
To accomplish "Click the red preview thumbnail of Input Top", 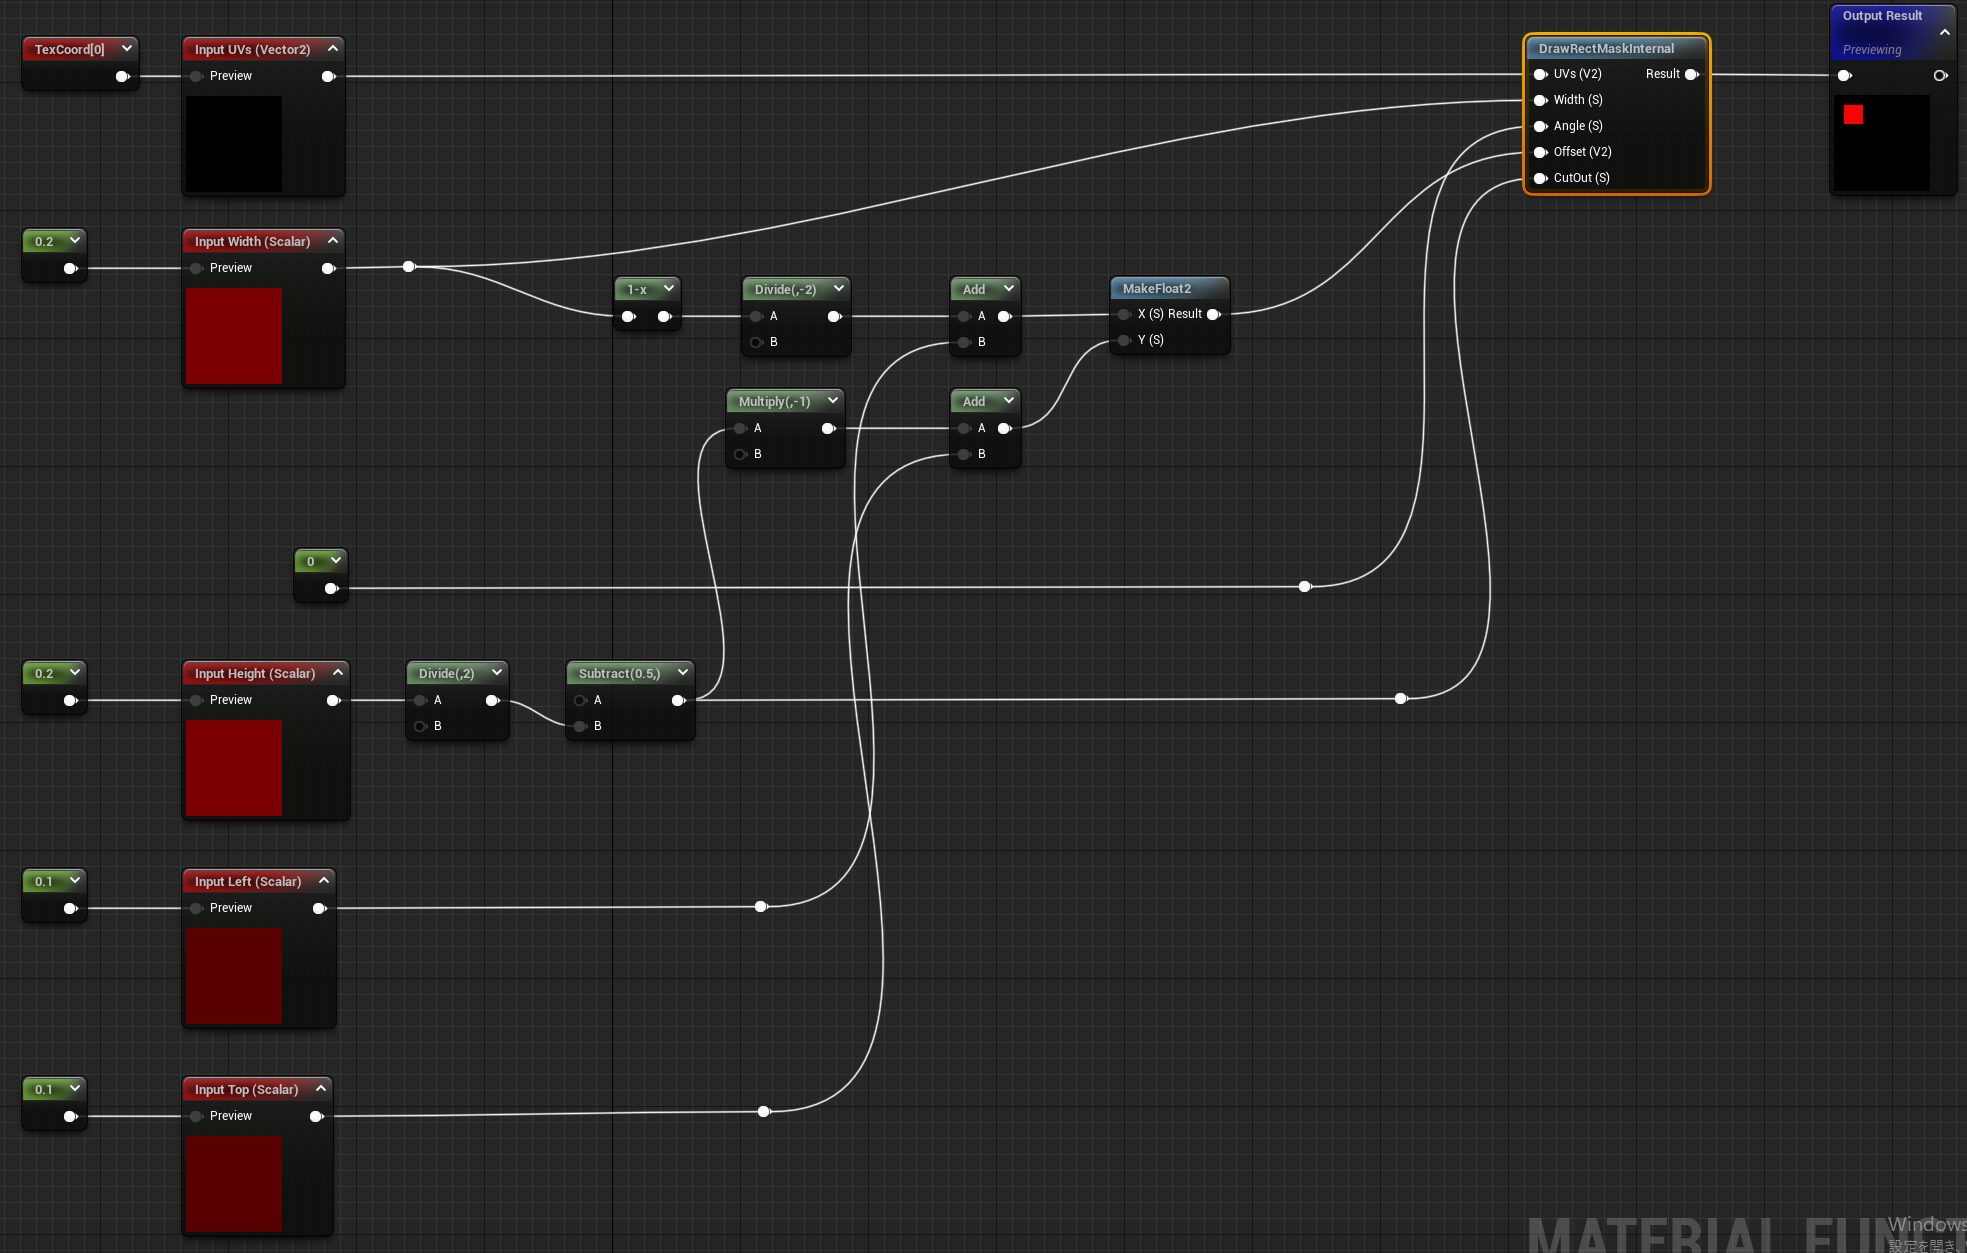I will pos(233,1185).
